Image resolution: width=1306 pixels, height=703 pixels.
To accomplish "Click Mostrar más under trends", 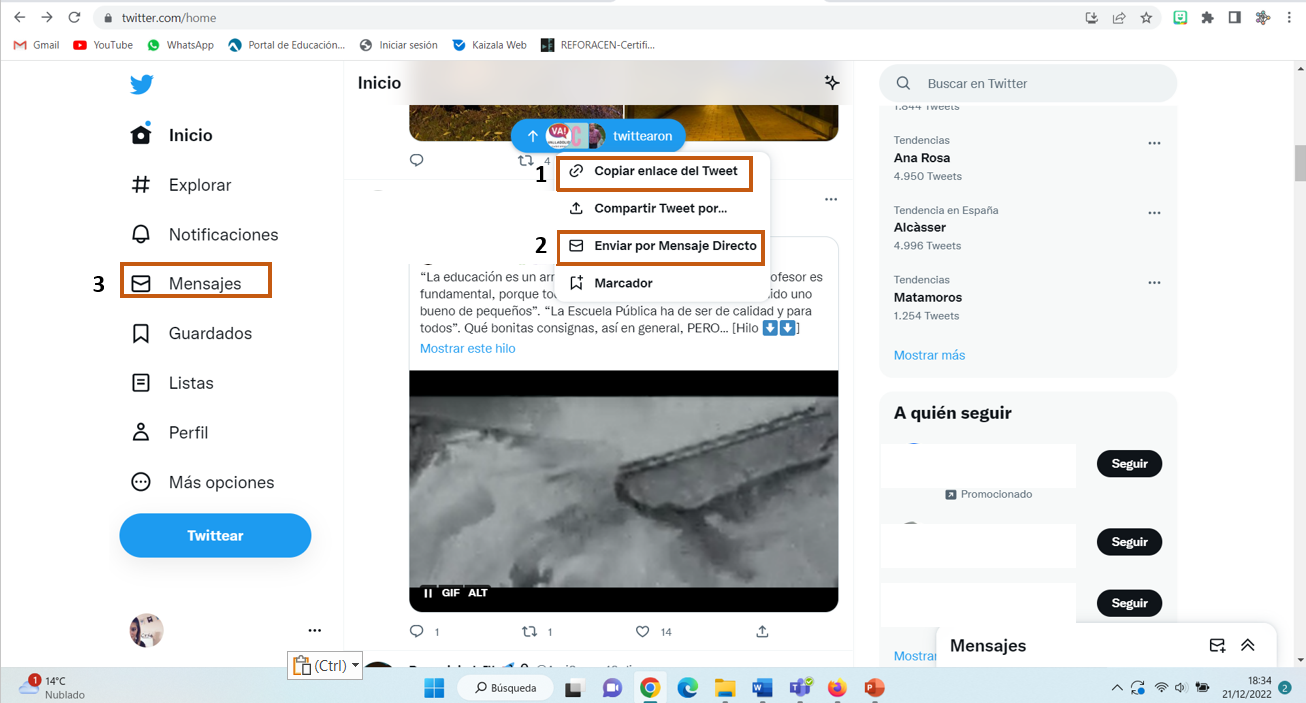I will pyautogui.click(x=929, y=355).
